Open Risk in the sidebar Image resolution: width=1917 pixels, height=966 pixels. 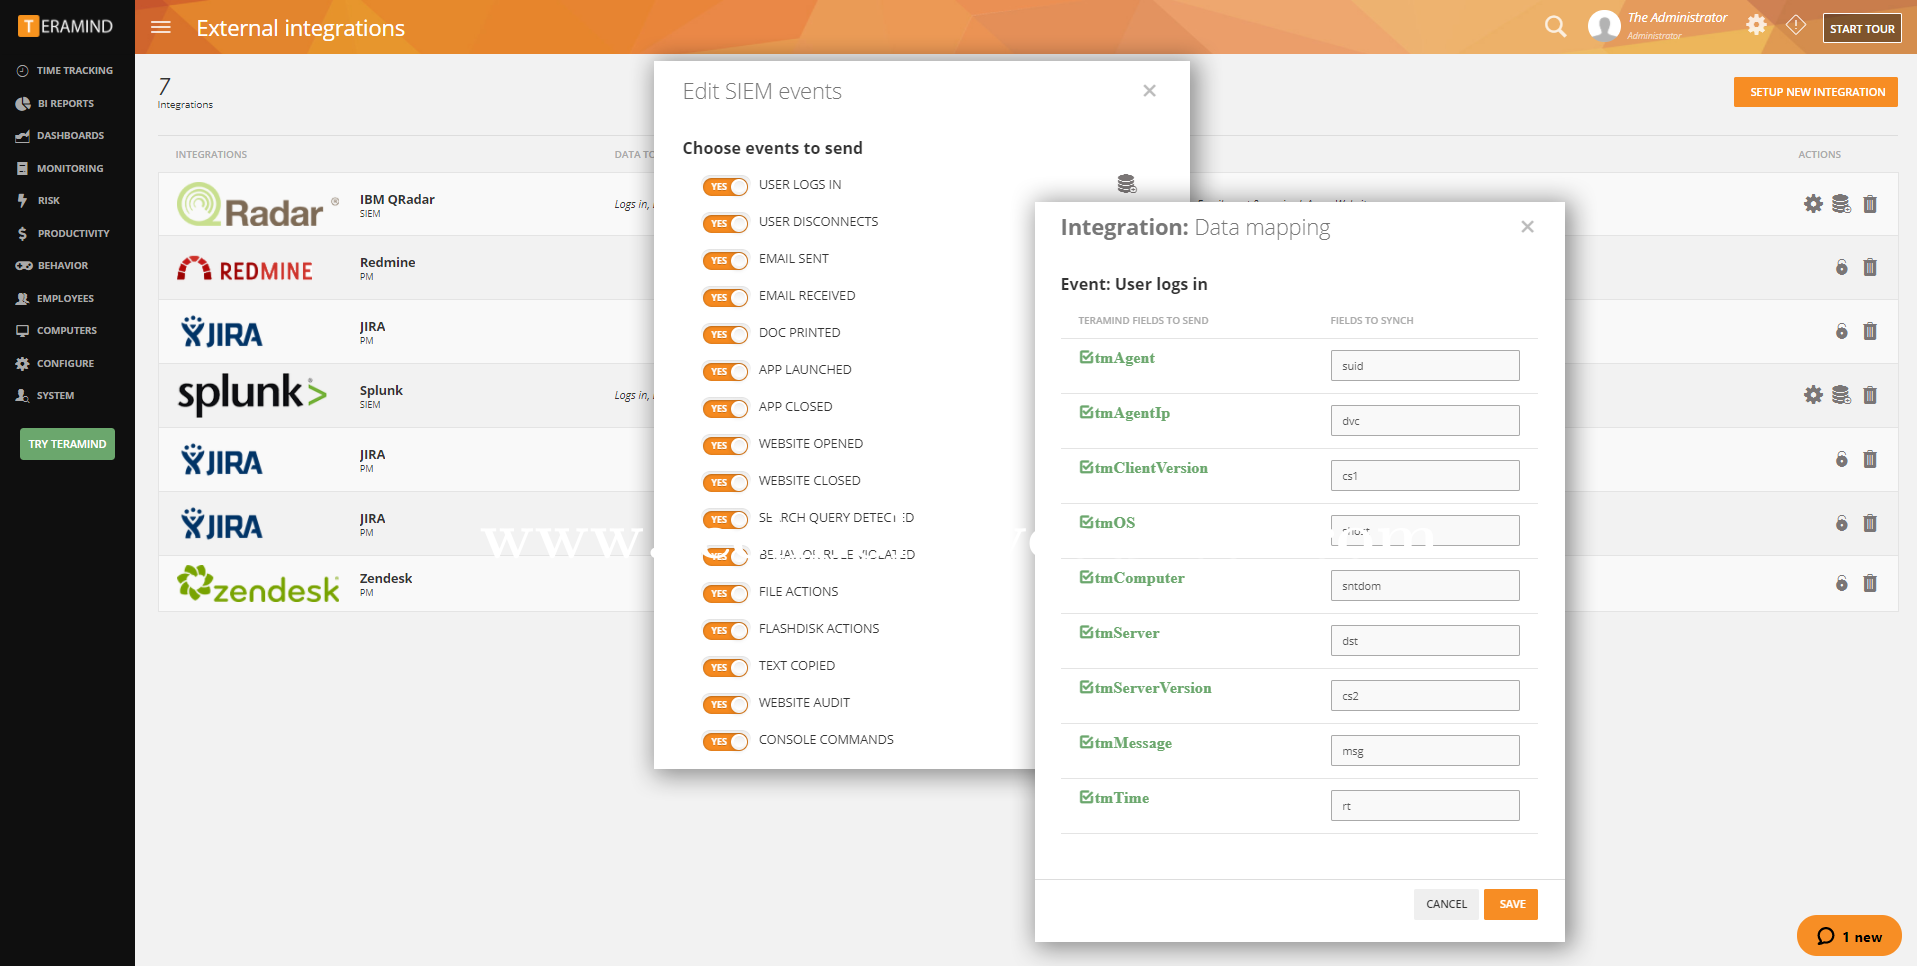[39, 201]
